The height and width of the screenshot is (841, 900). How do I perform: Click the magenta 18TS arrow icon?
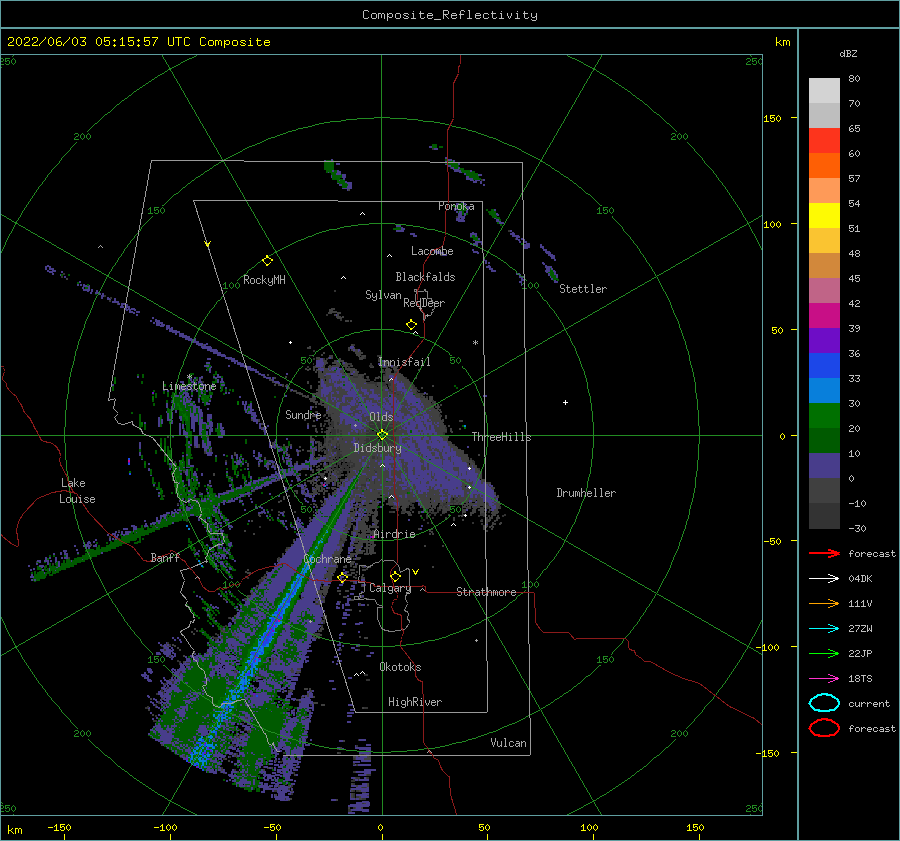tap(824, 679)
